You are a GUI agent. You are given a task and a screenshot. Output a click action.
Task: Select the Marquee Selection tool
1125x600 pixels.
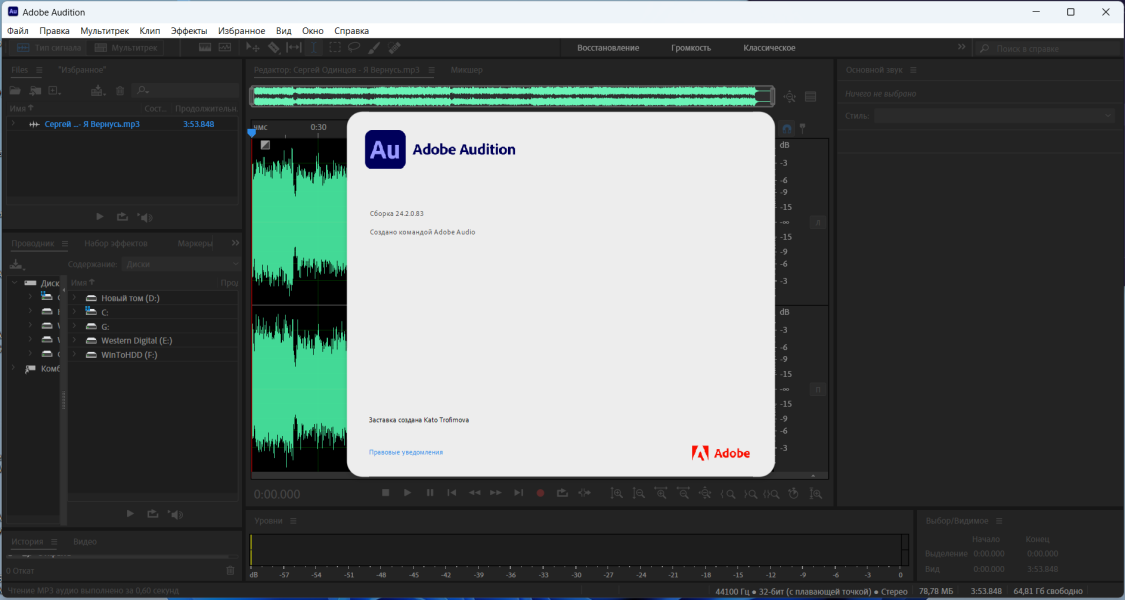pyautogui.click(x=334, y=47)
